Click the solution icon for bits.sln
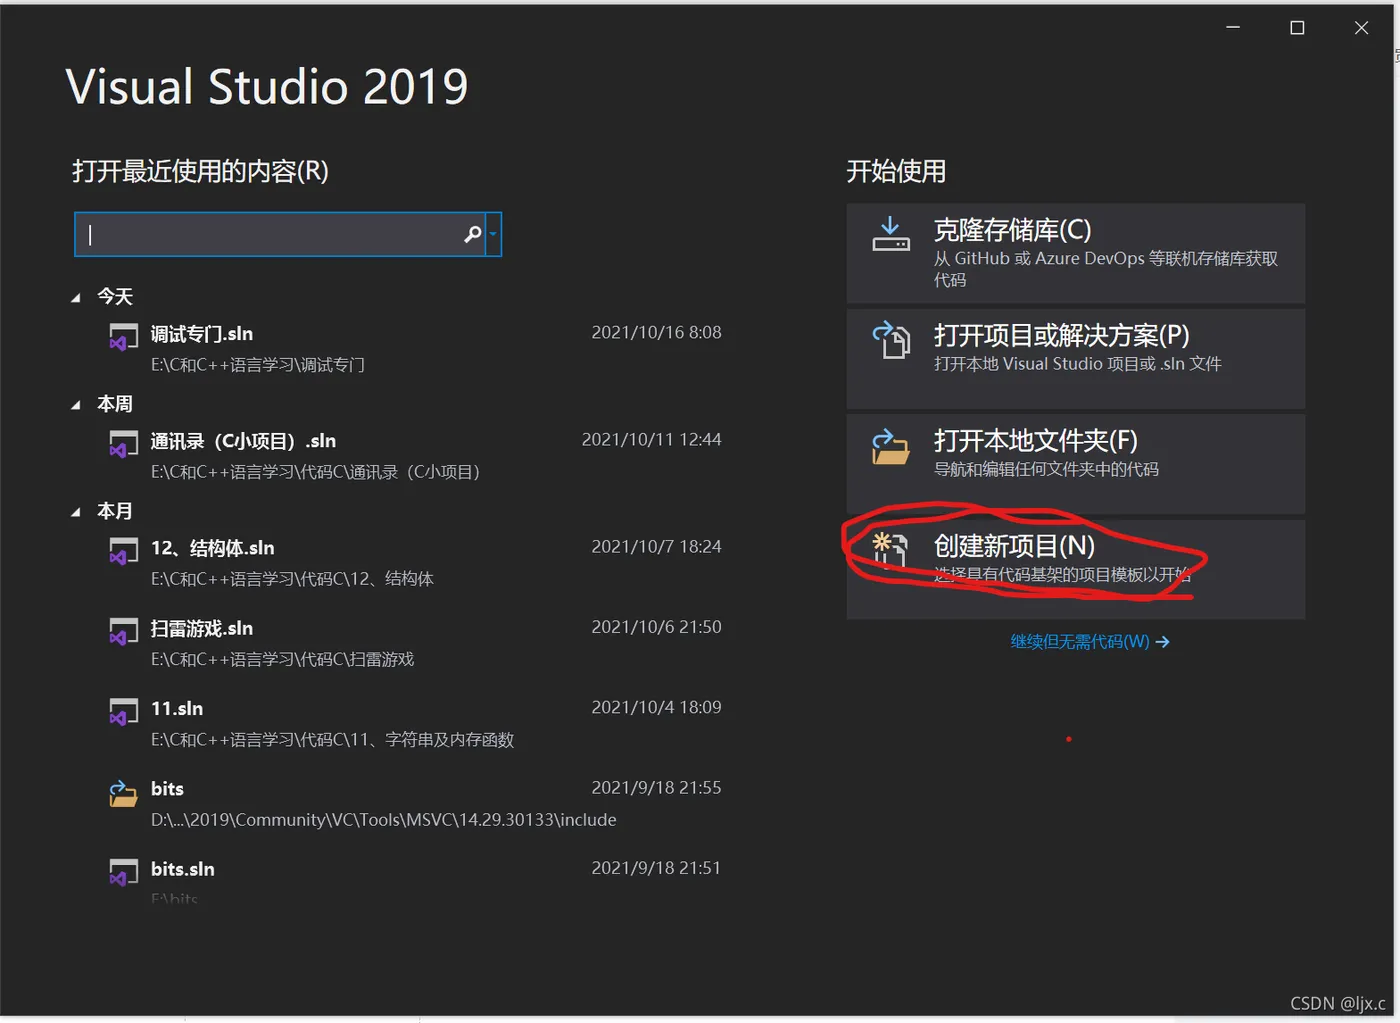The height and width of the screenshot is (1023, 1400). pos(123,872)
